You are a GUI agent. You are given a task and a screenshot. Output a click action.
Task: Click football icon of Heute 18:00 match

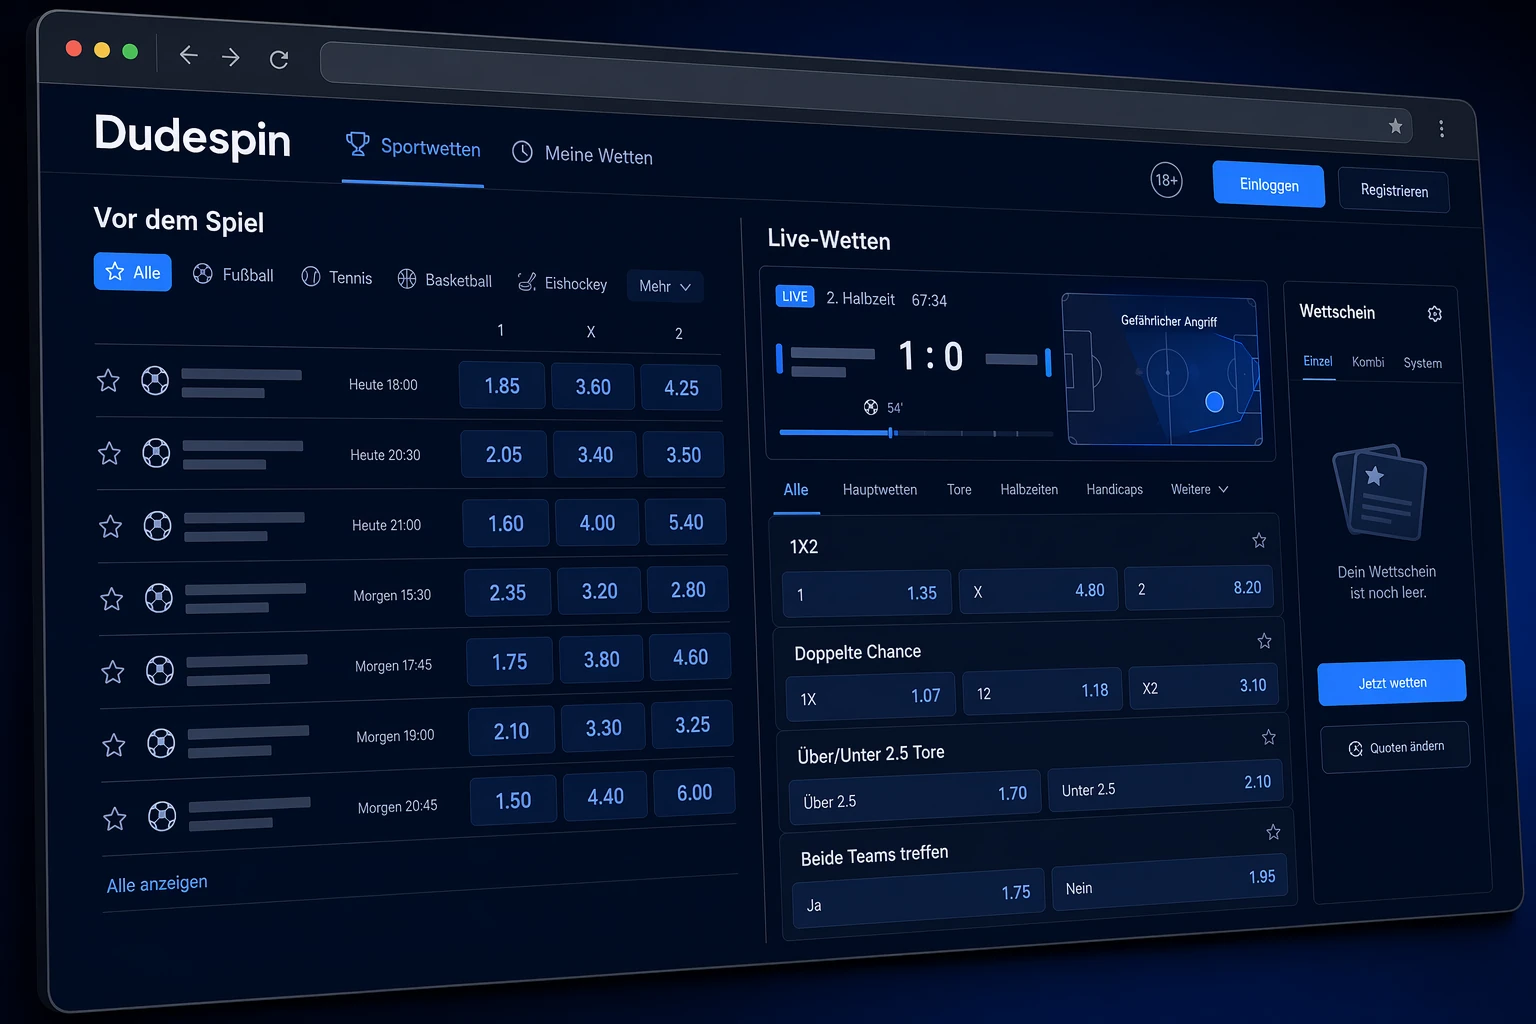pos(155,380)
